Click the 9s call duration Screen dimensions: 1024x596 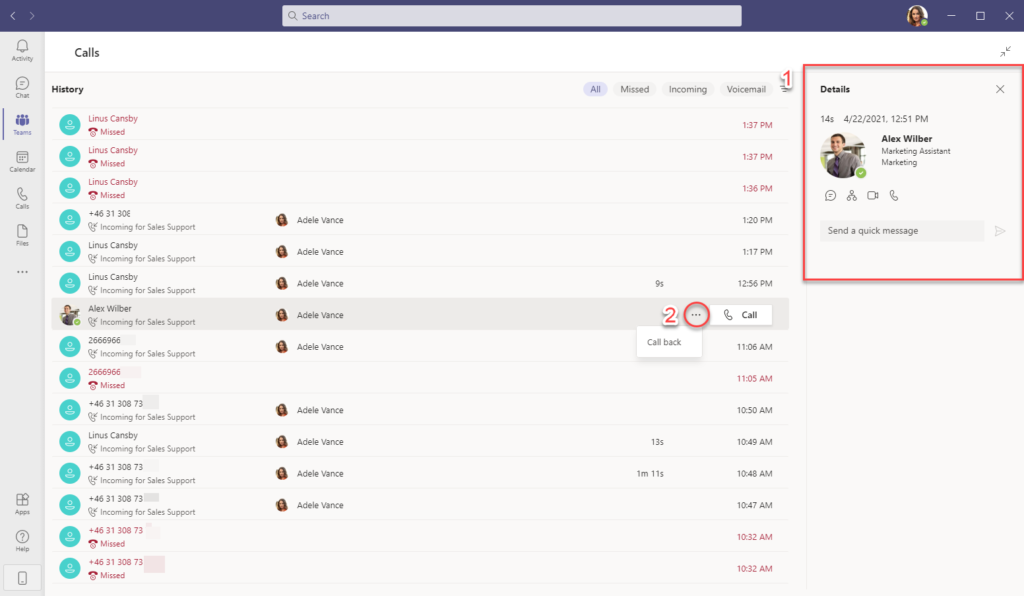[x=660, y=283]
